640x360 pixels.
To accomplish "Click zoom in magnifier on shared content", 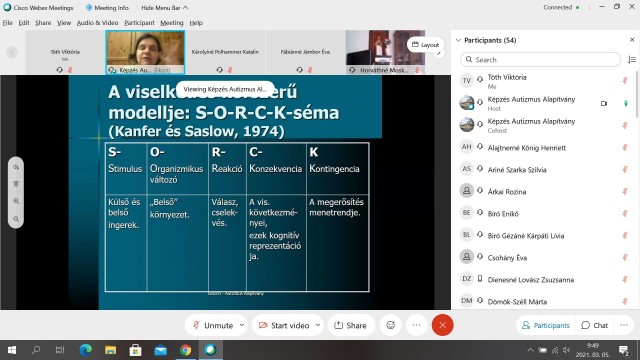I will click(x=16, y=201).
